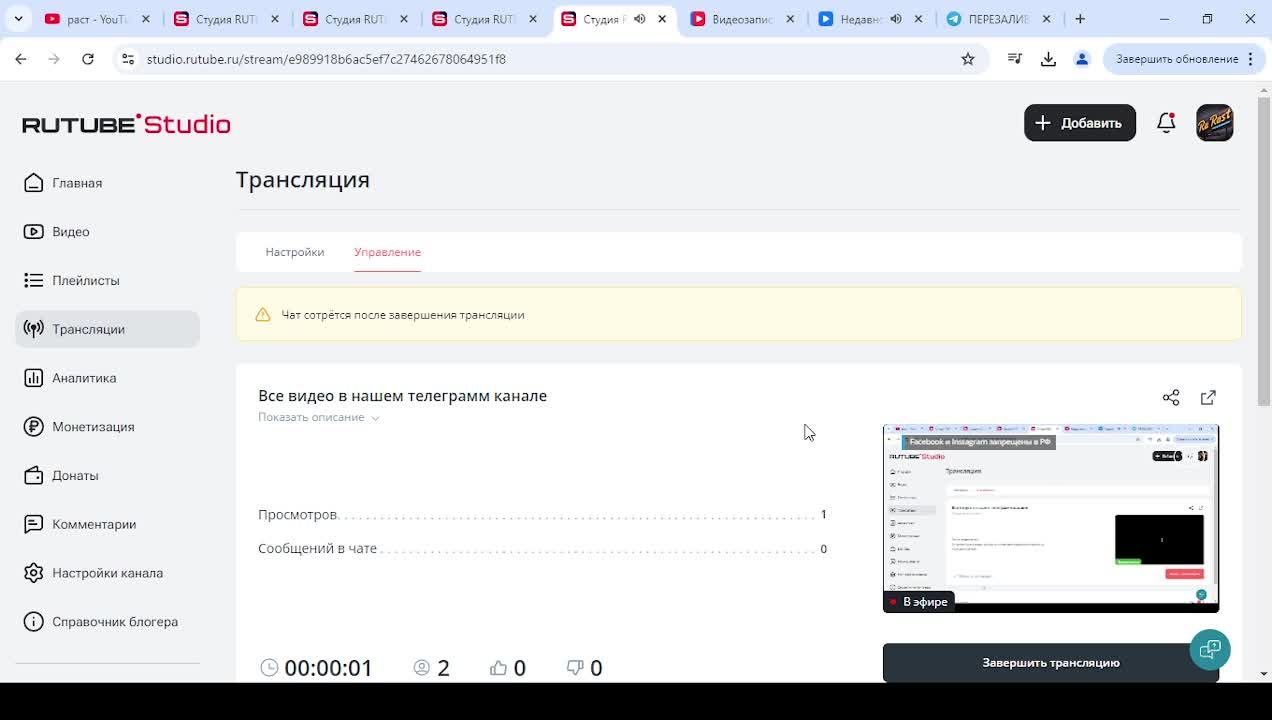Click the Сообщений в чате row
The width and height of the screenshot is (1272, 720).
pos(542,549)
